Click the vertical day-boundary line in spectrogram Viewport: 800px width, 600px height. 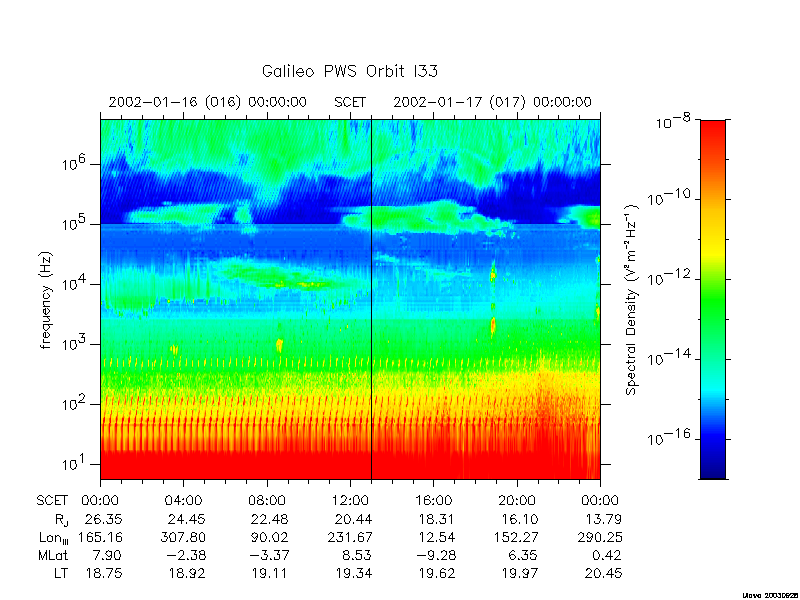[x=371, y=299]
